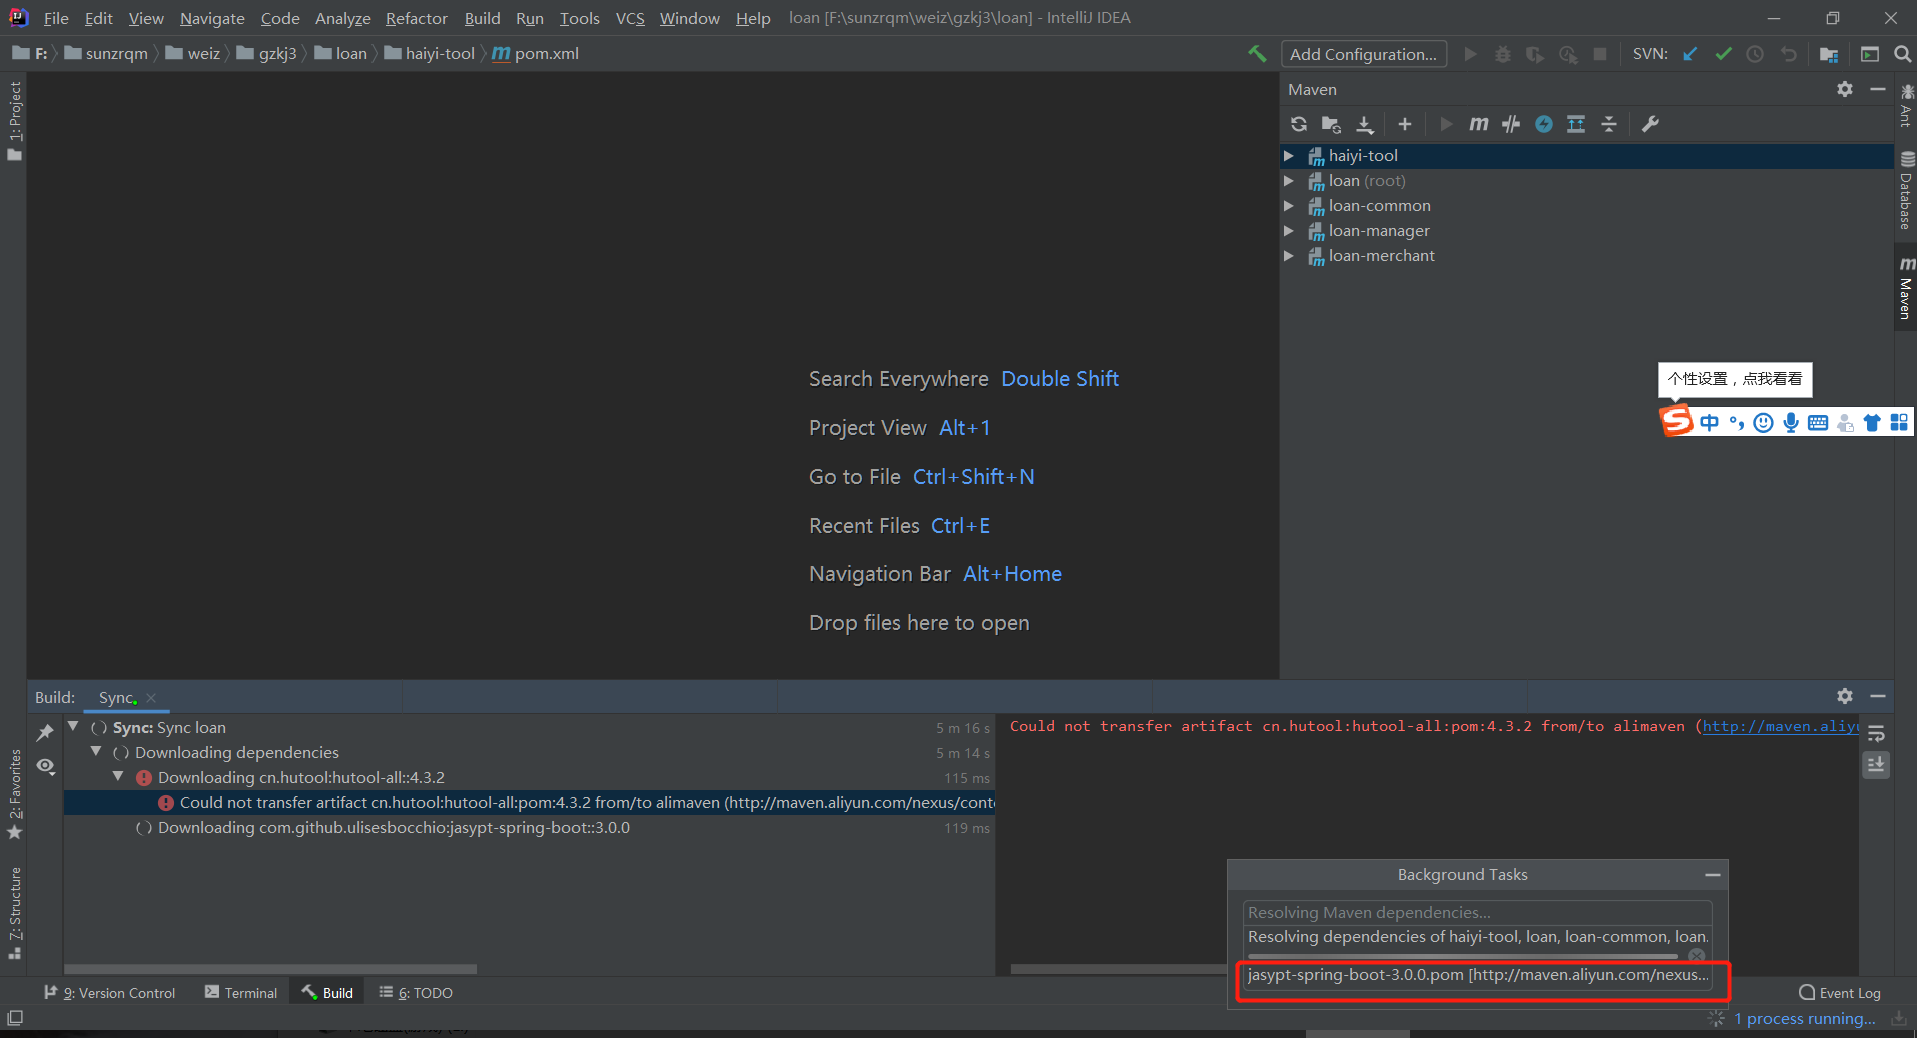Screen dimensions: 1917x1038
Task: Click Generate Sources and Update Folders icon
Action: tap(1331, 124)
